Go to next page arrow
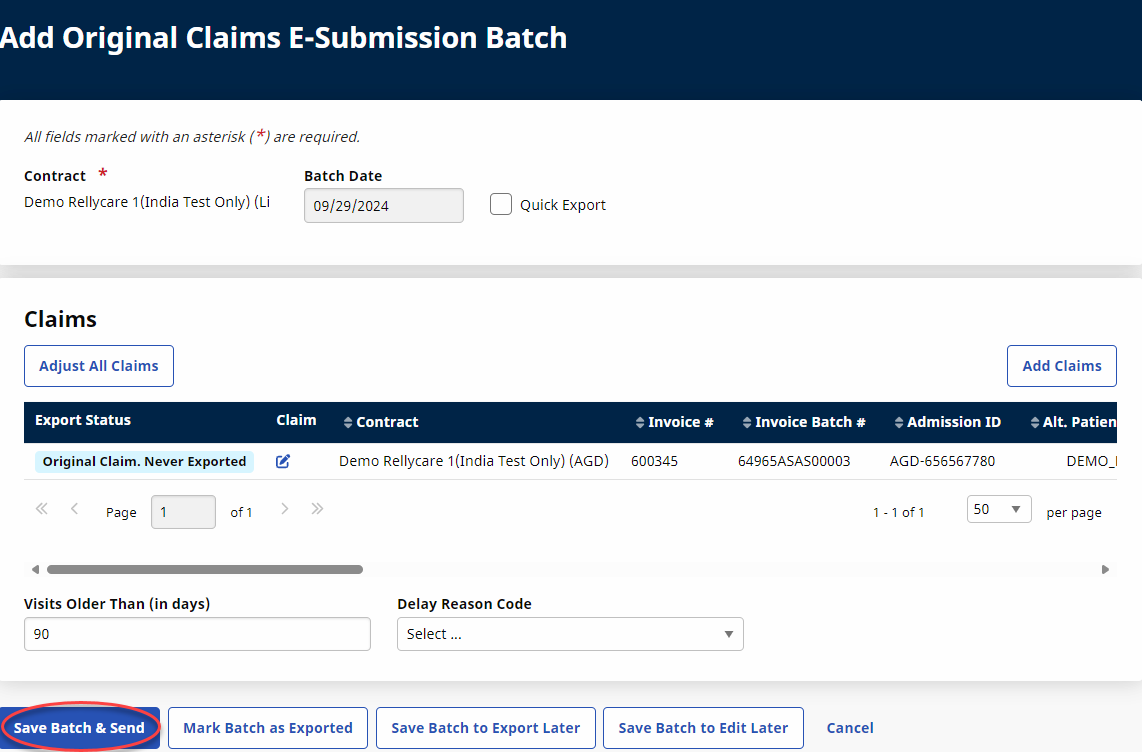This screenshot has width=1142, height=752. coord(285,509)
